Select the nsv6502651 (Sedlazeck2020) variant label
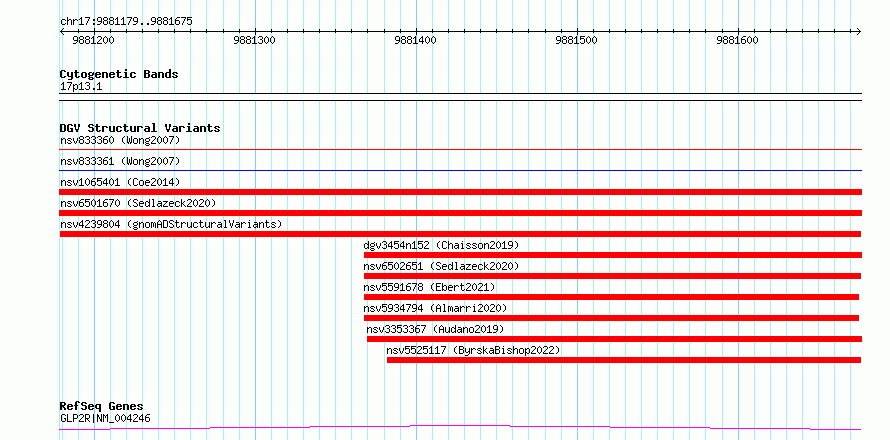 (441, 266)
